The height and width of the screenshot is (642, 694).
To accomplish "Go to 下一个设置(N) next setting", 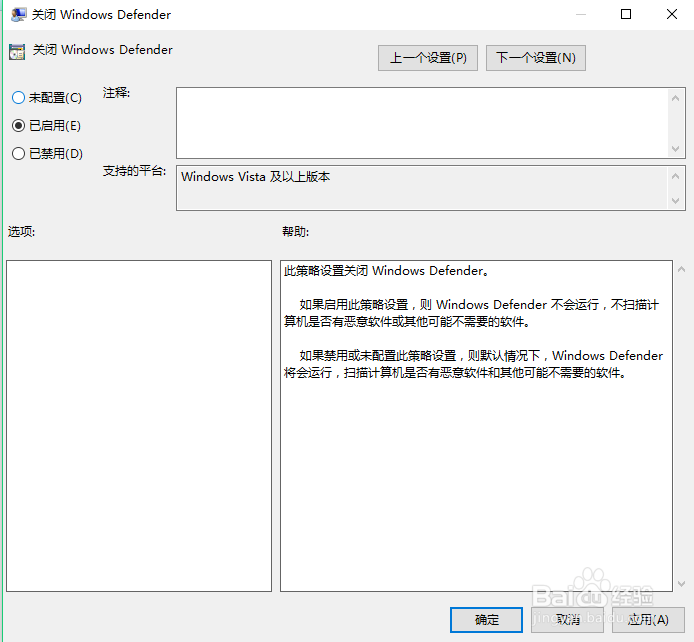I will (536, 58).
